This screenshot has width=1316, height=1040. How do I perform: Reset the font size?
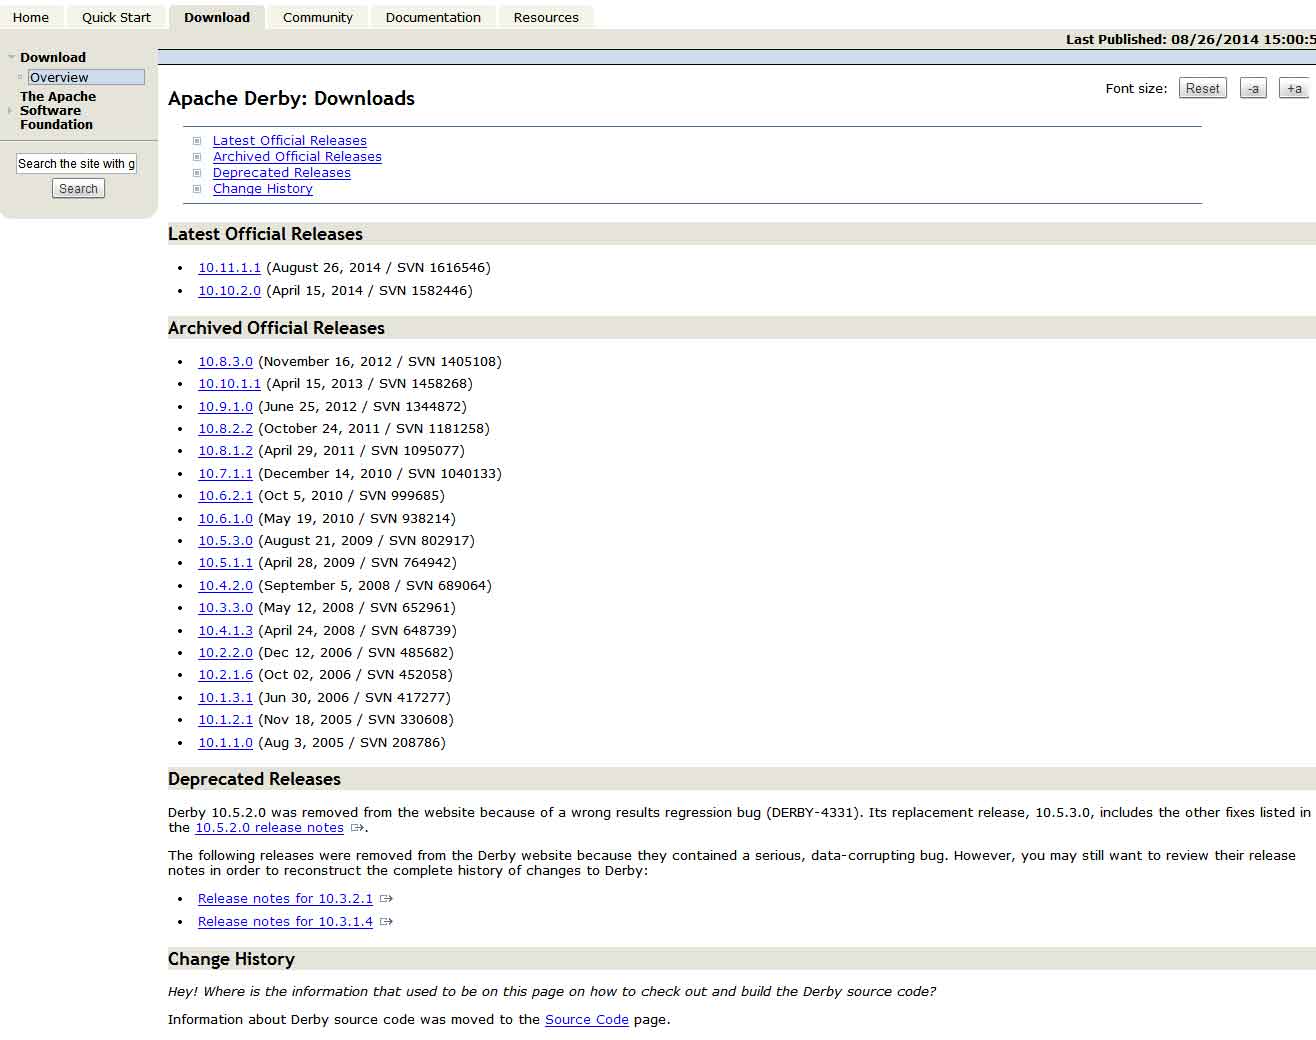1202,88
